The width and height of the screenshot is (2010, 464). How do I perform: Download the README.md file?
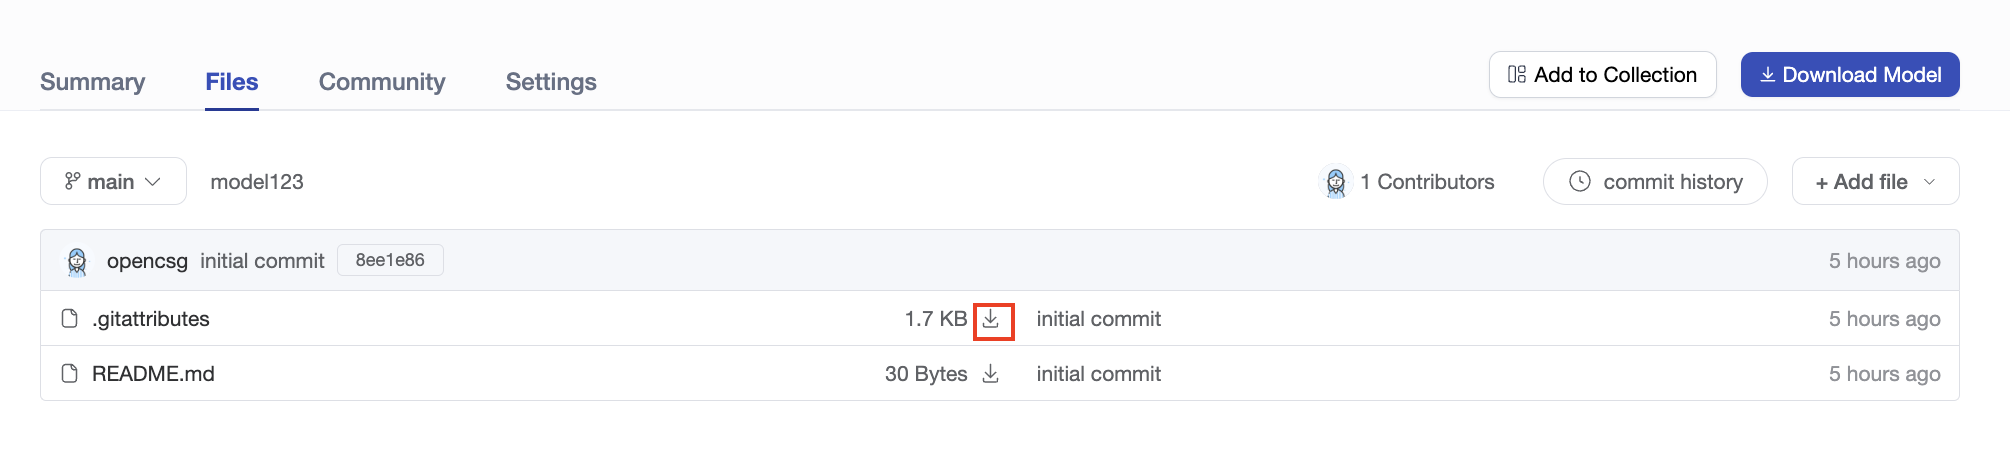click(x=991, y=374)
